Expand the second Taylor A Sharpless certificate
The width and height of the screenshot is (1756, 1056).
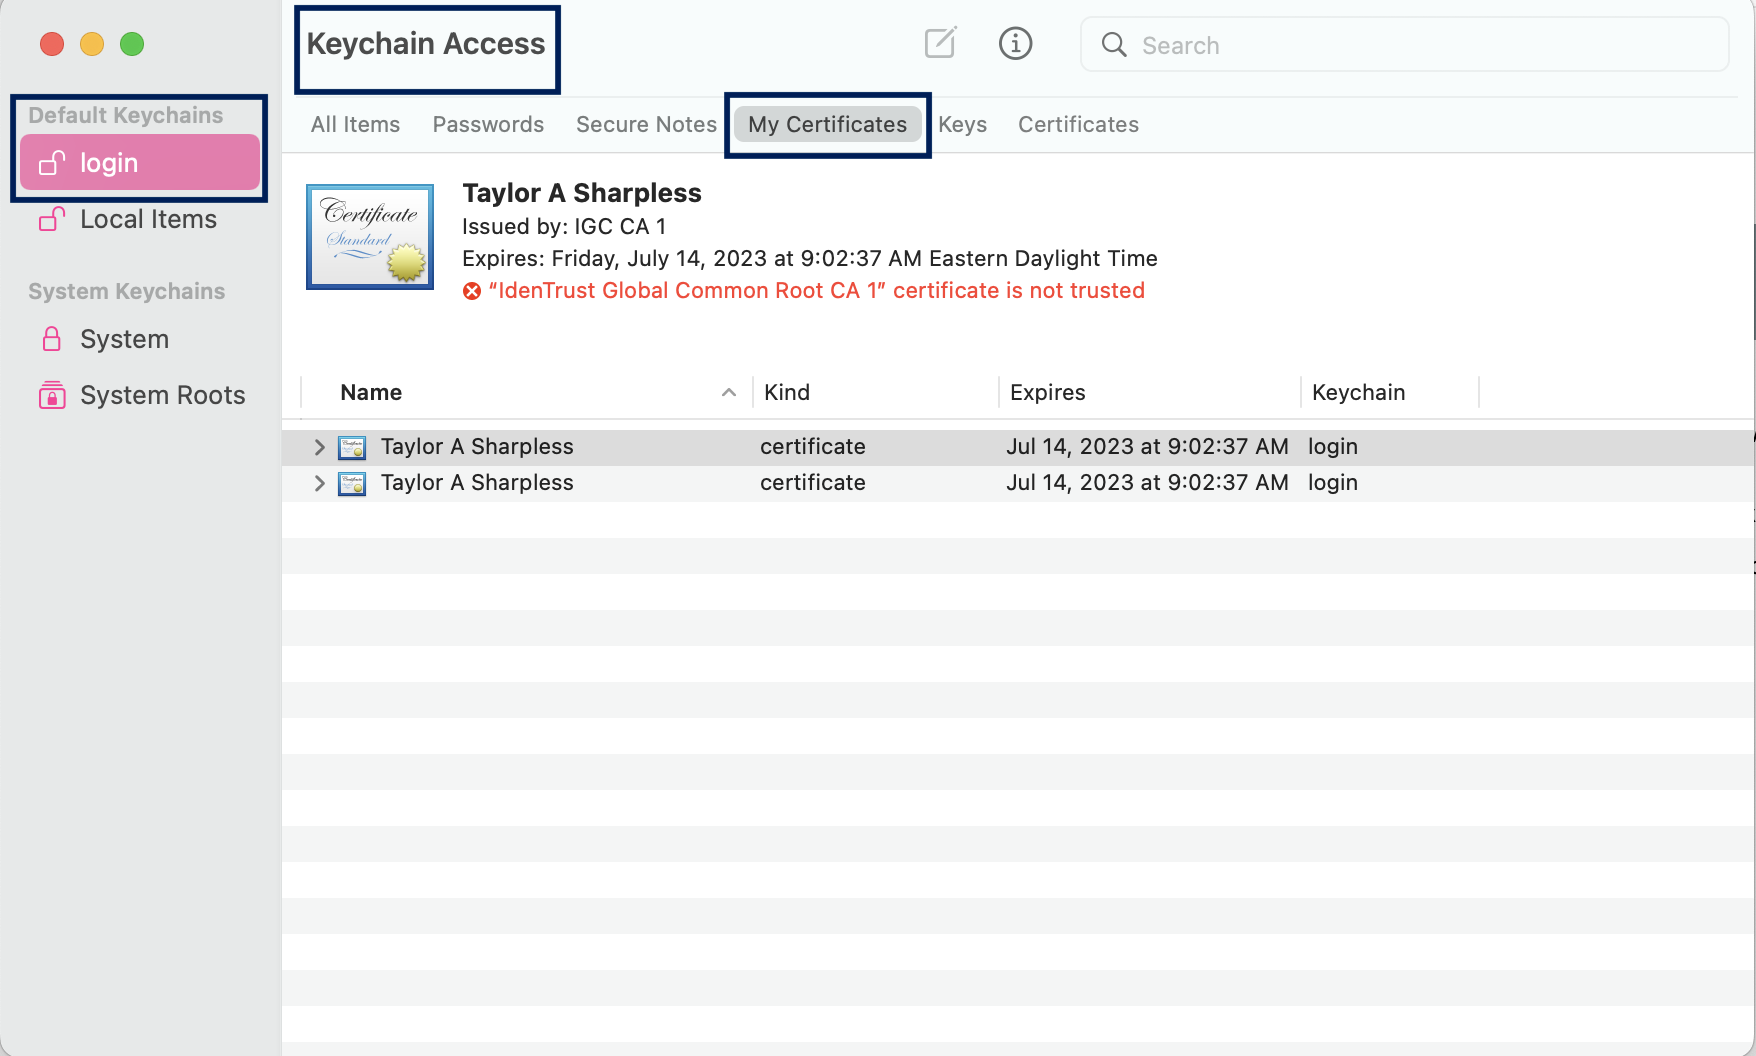click(x=318, y=483)
